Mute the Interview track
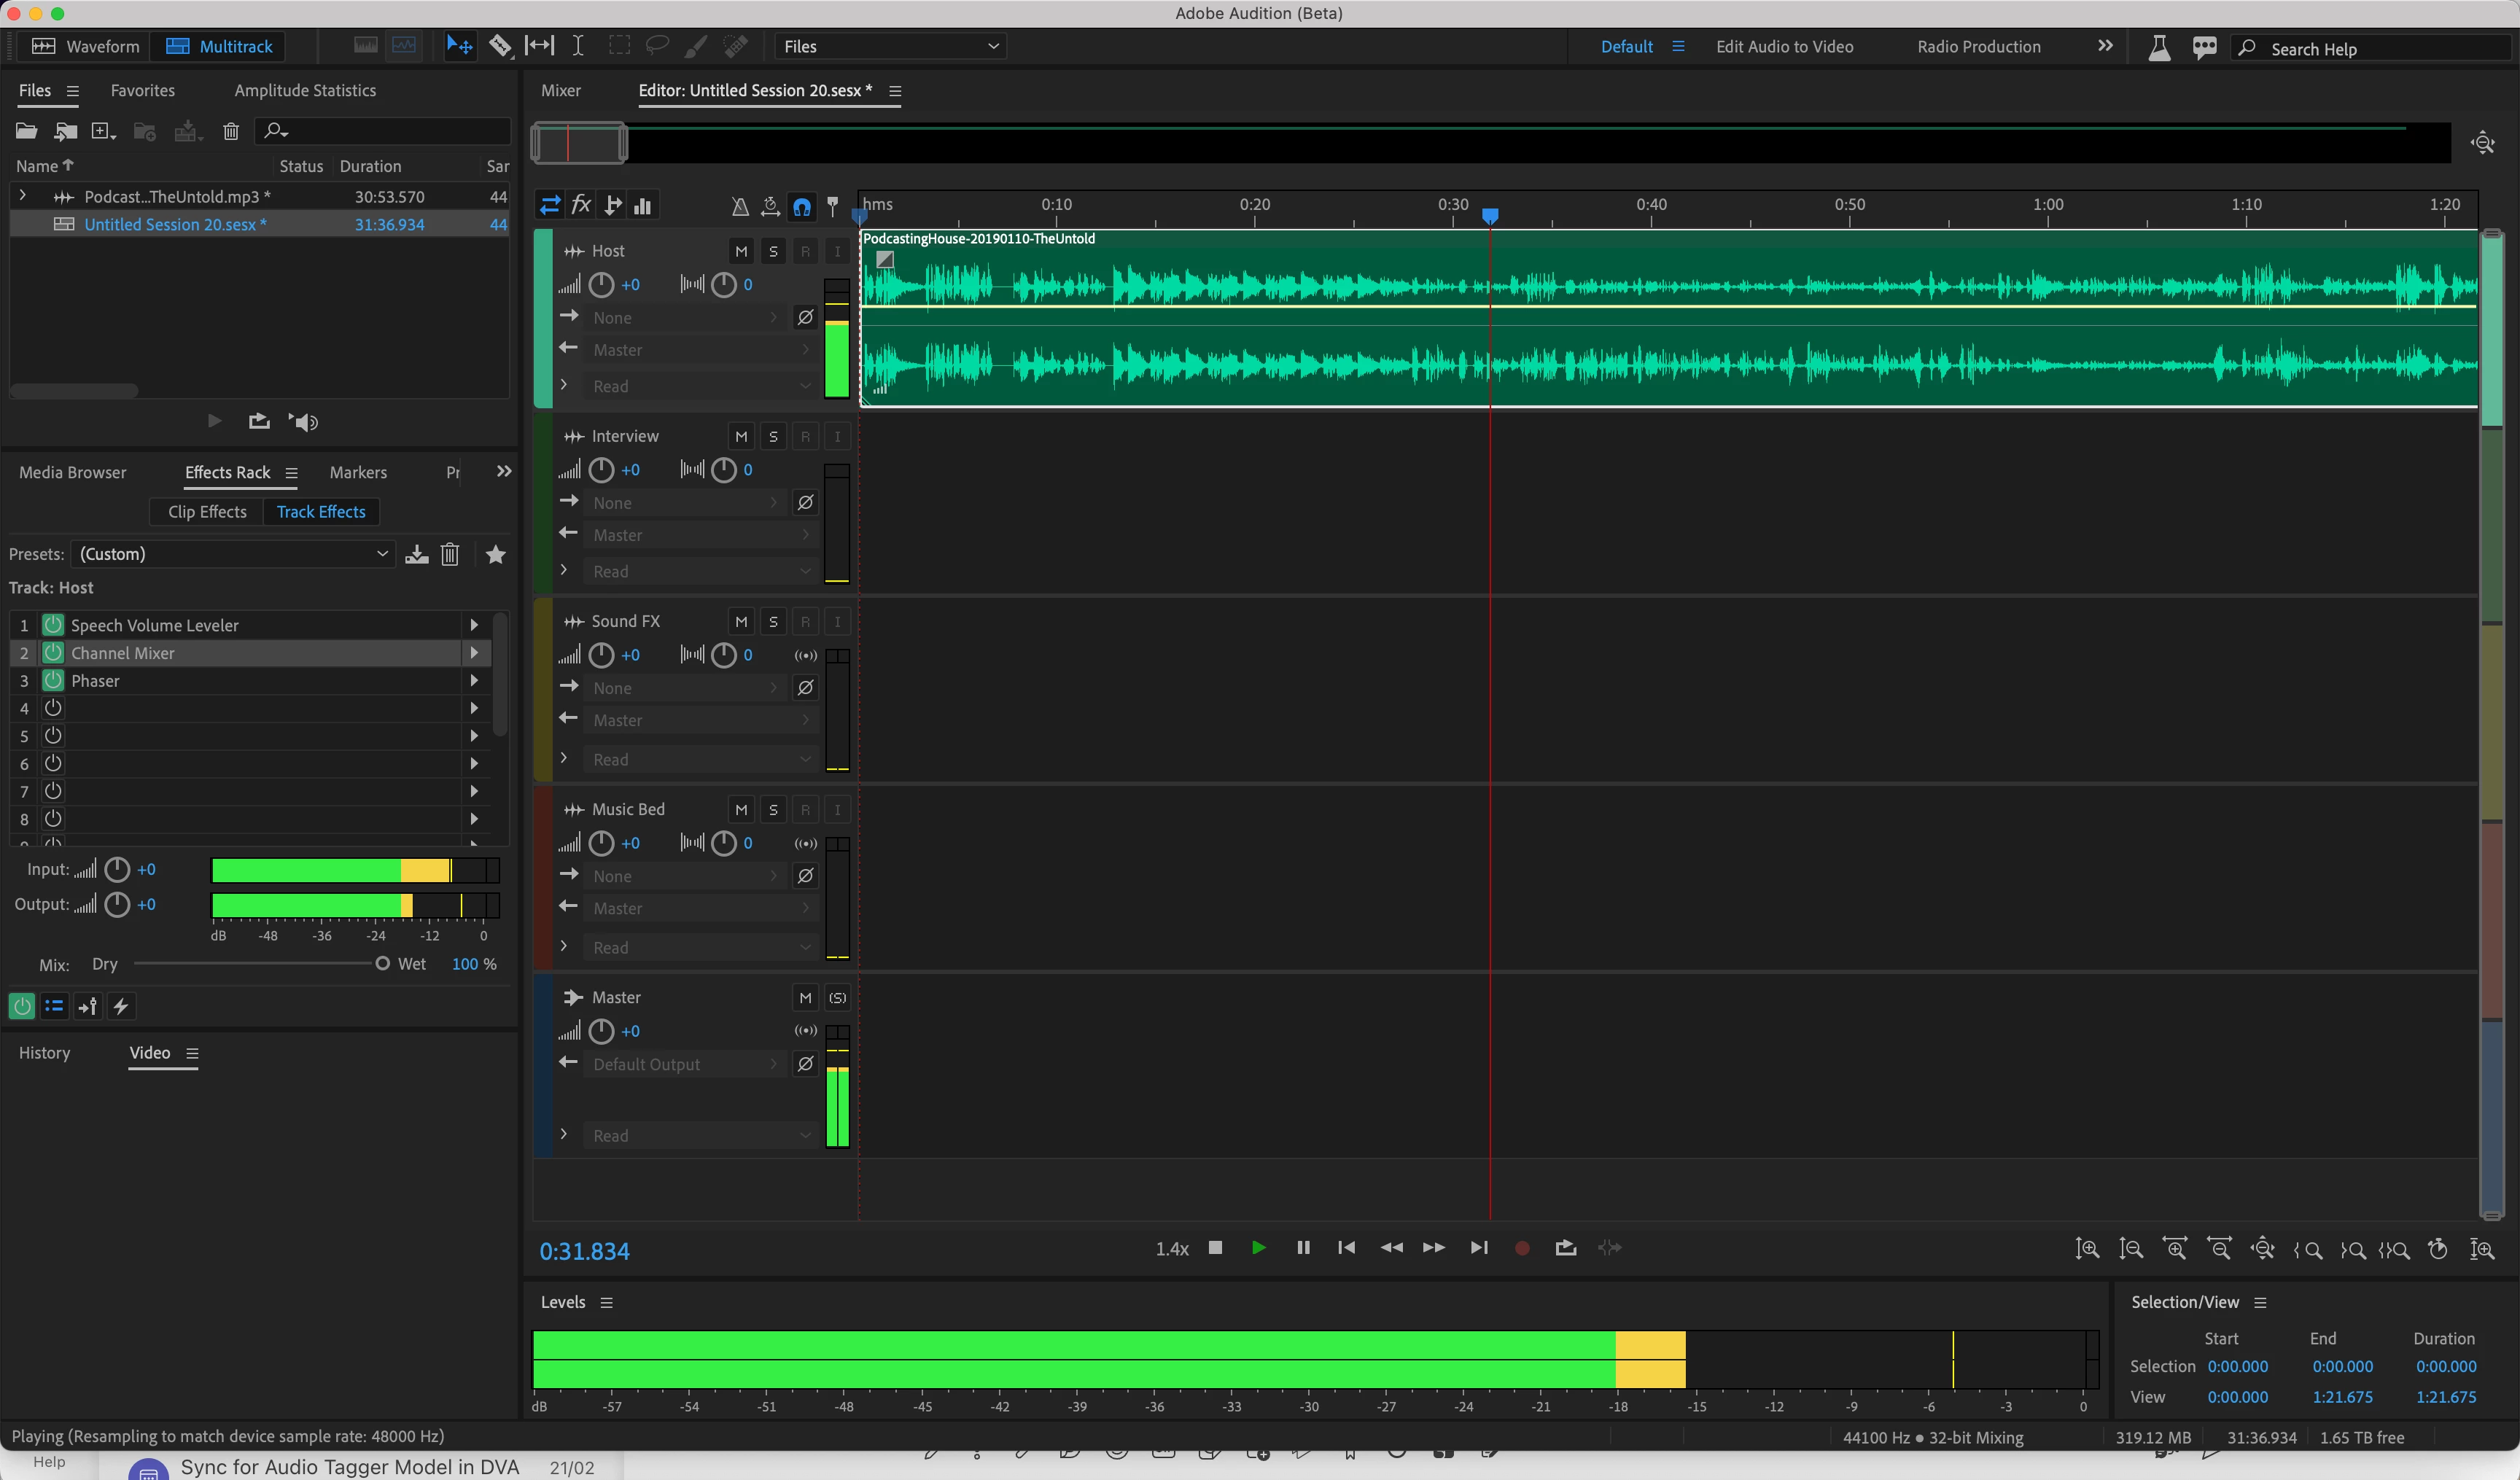This screenshot has width=2520, height=1480. (x=741, y=436)
